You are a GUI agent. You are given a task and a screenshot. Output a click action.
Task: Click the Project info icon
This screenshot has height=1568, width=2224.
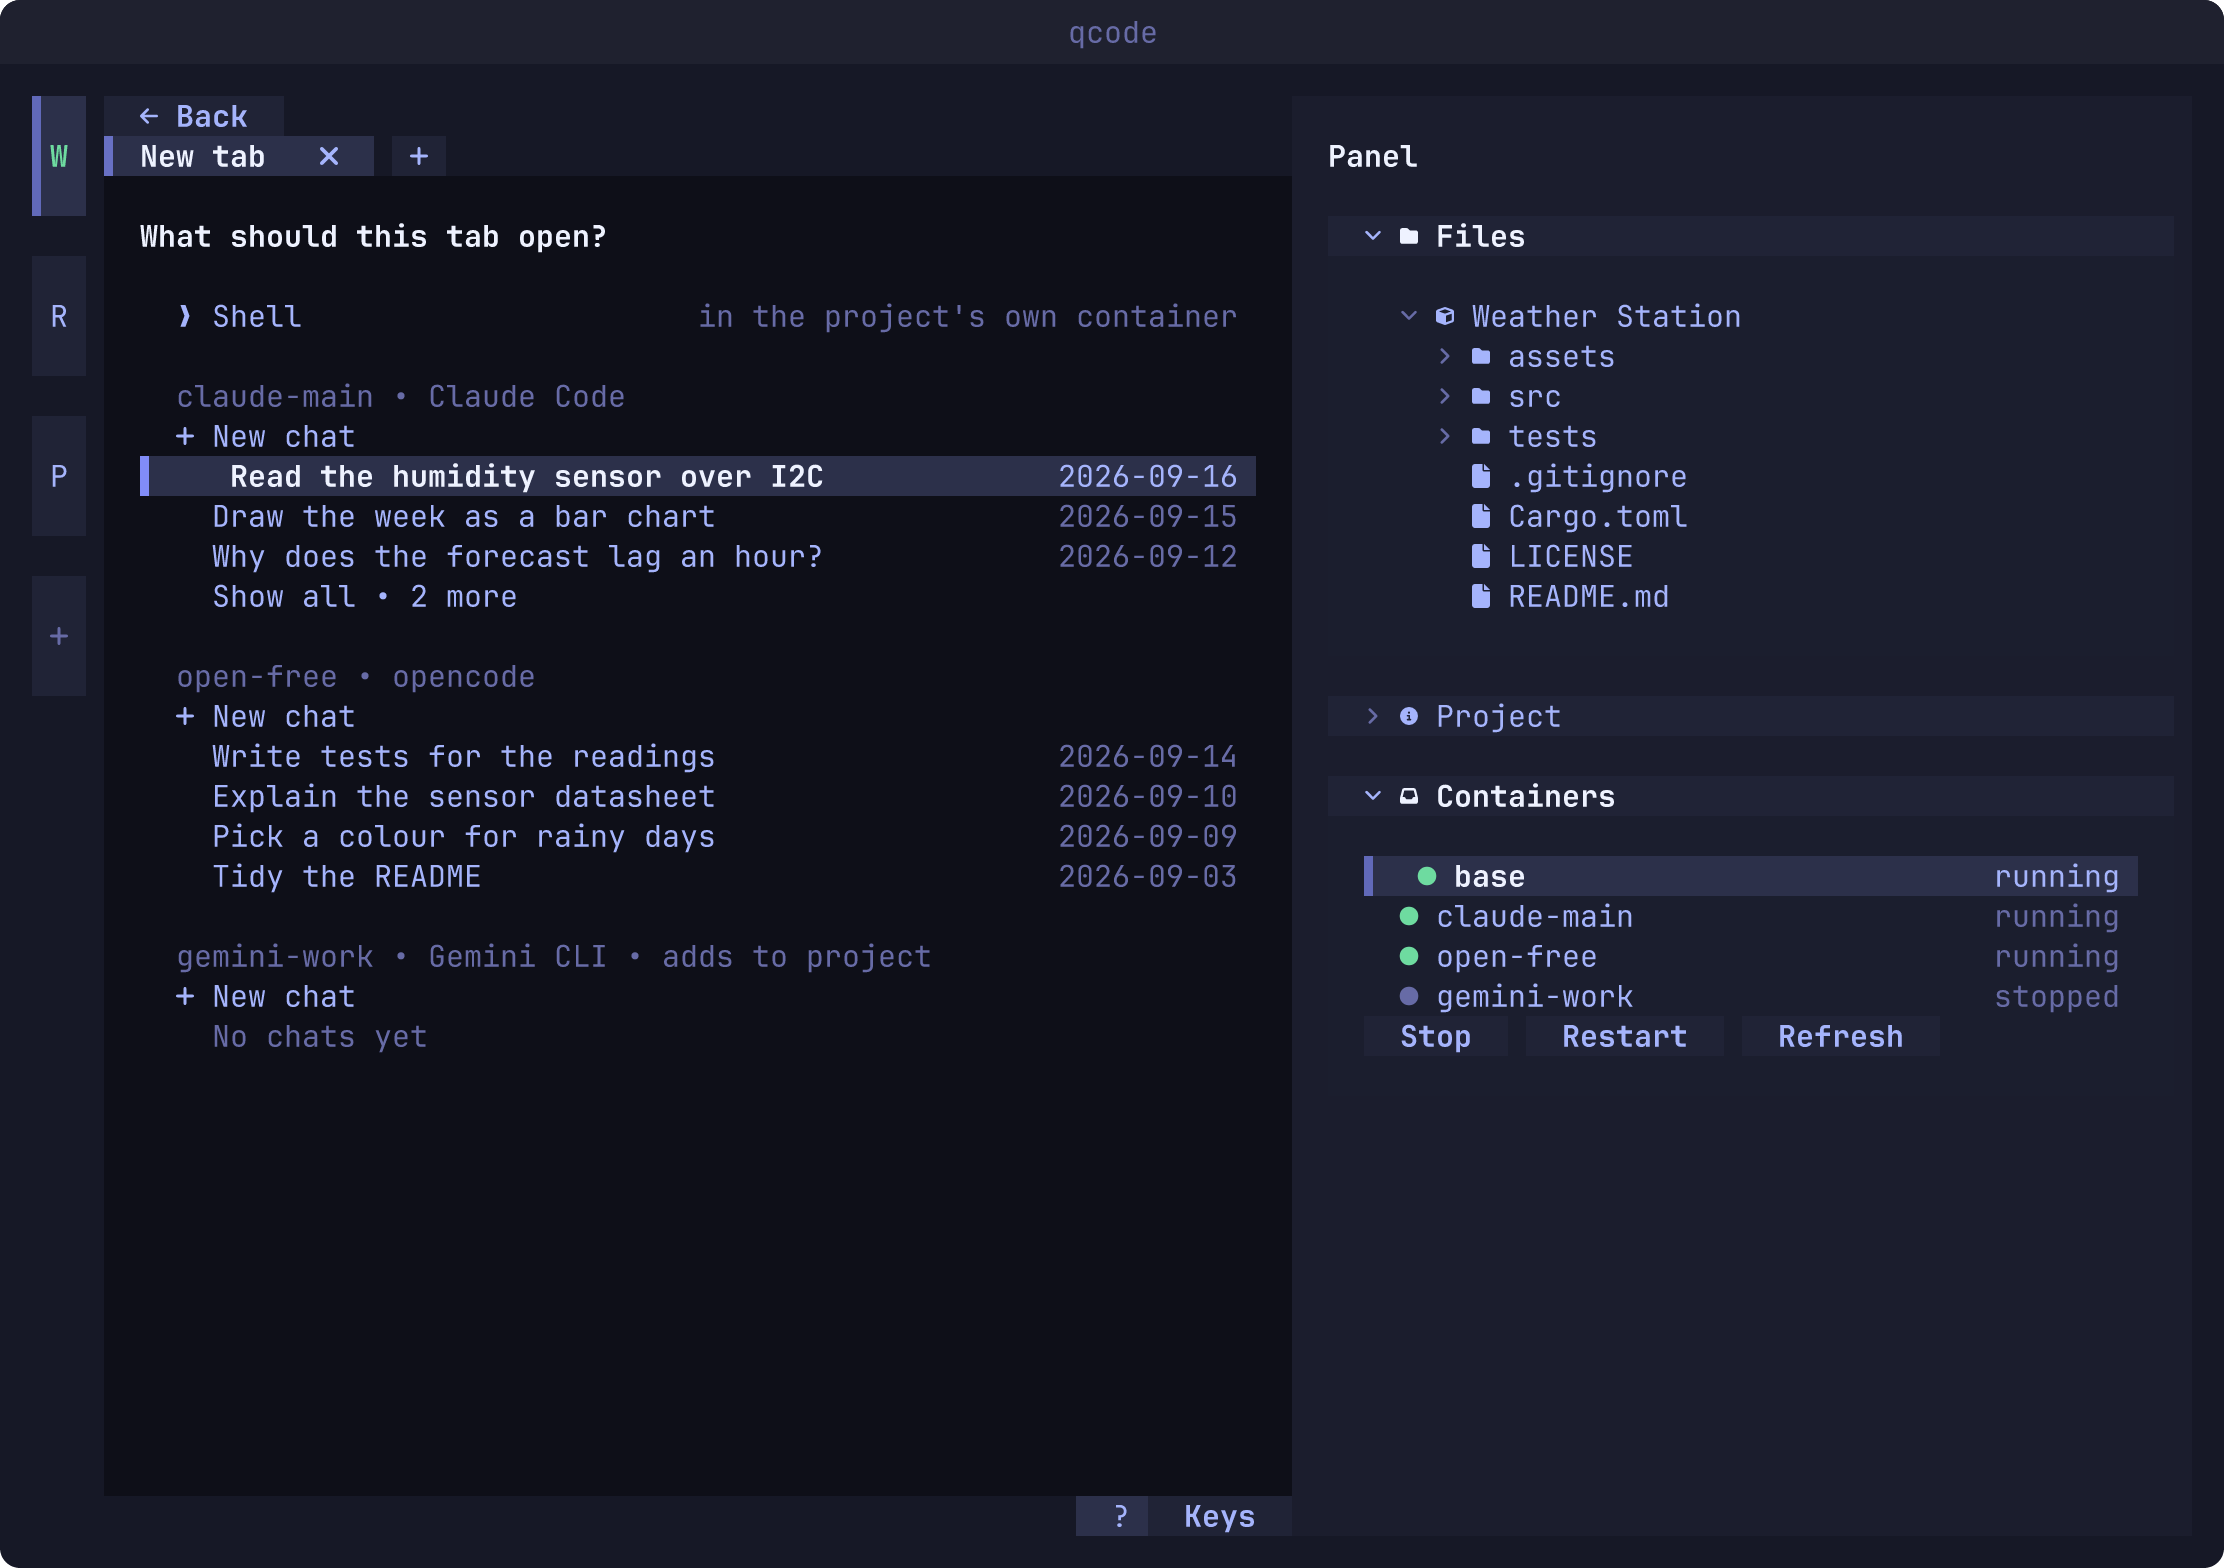pos(1409,716)
